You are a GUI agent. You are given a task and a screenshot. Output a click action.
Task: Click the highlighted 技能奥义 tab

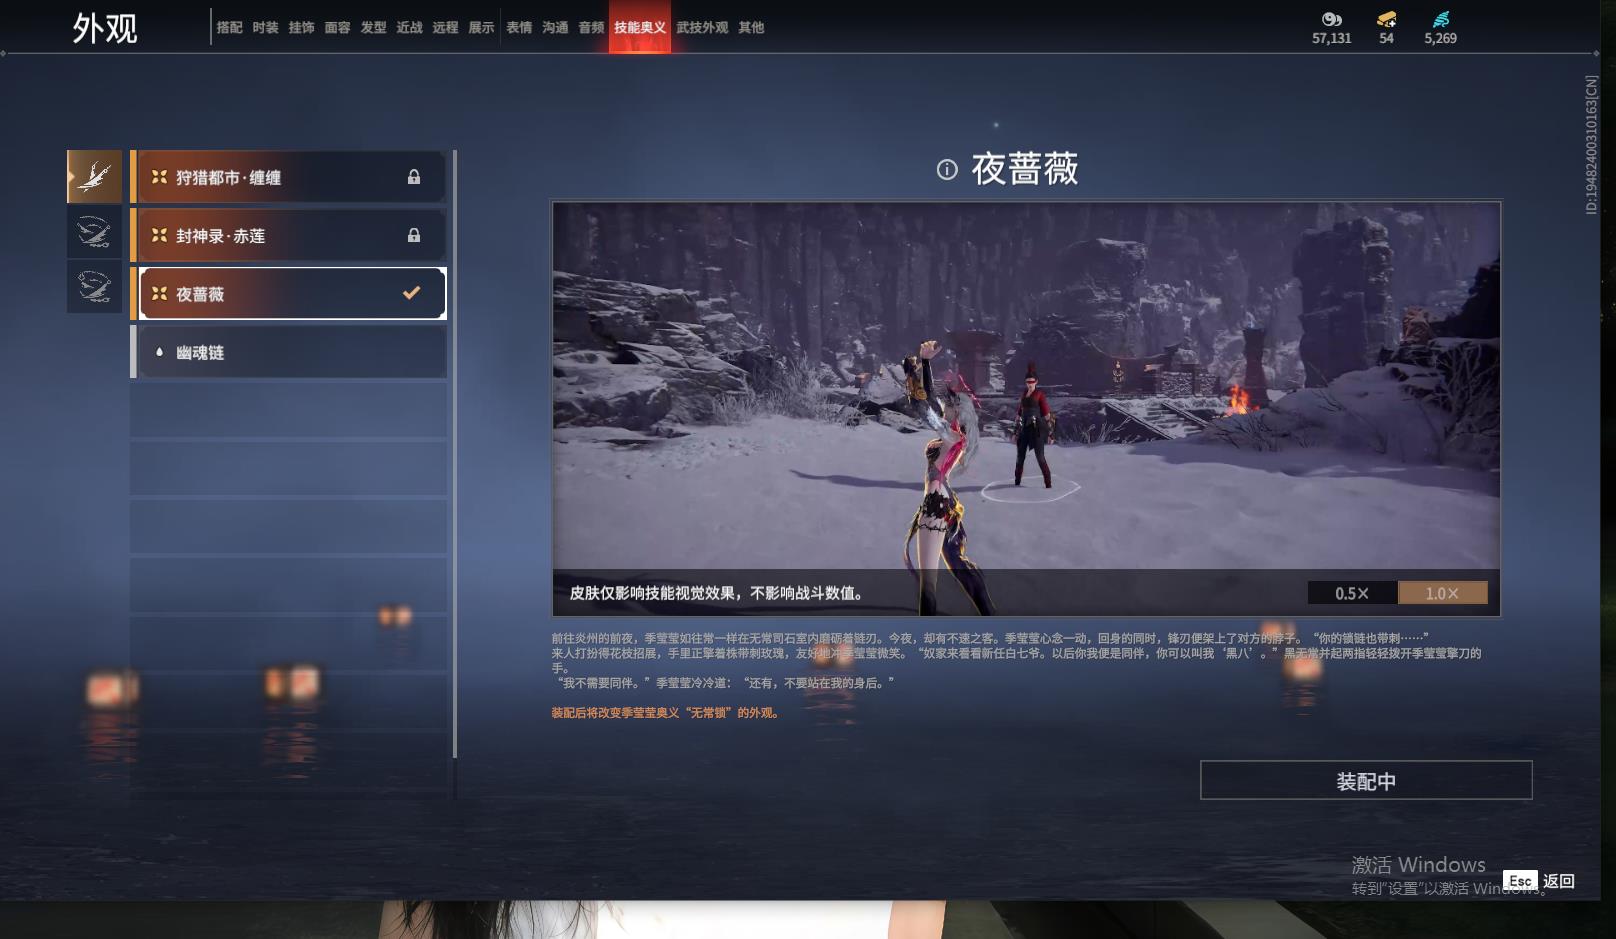click(640, 27)
